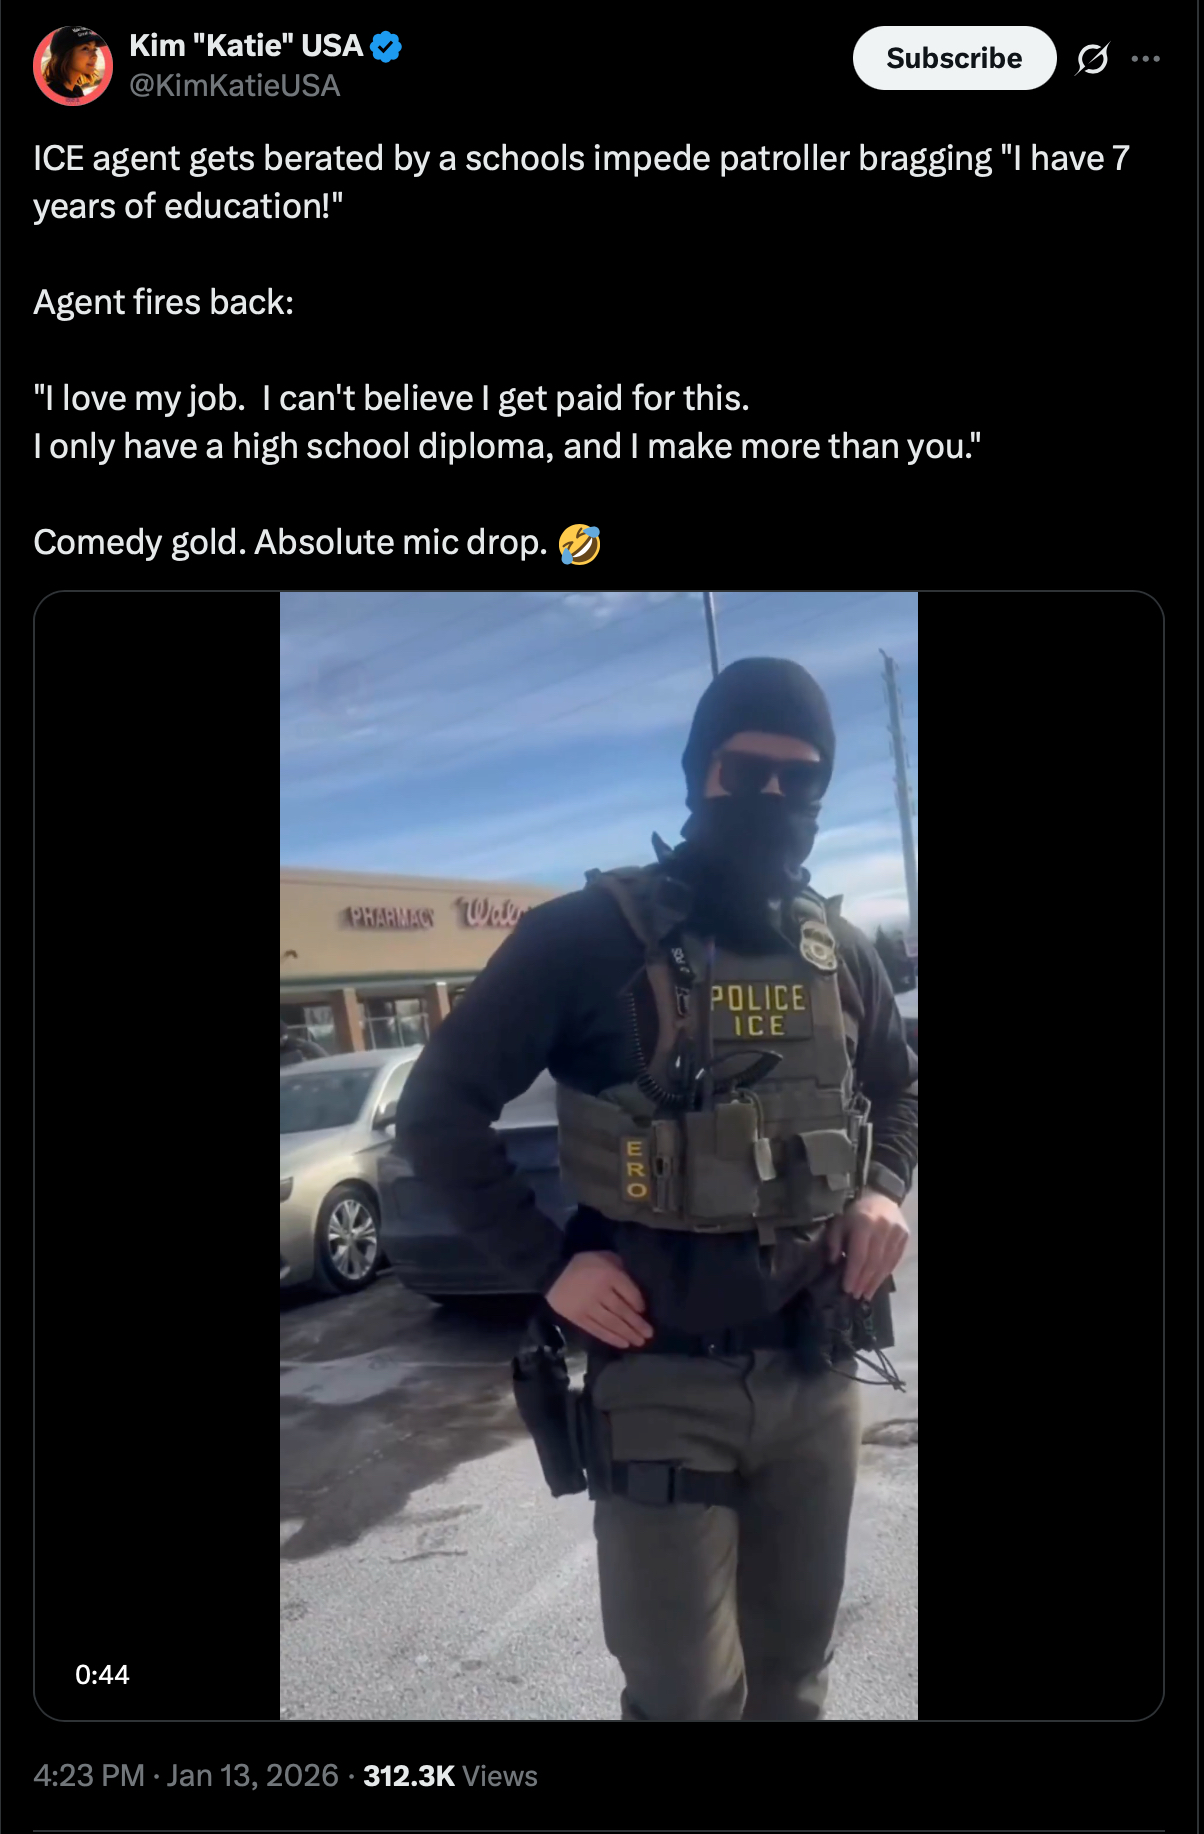This screenshot has width=1204, height=1834.
Task: Click the Pharmacy sign in the video
Action: click(x=391, y=916)
